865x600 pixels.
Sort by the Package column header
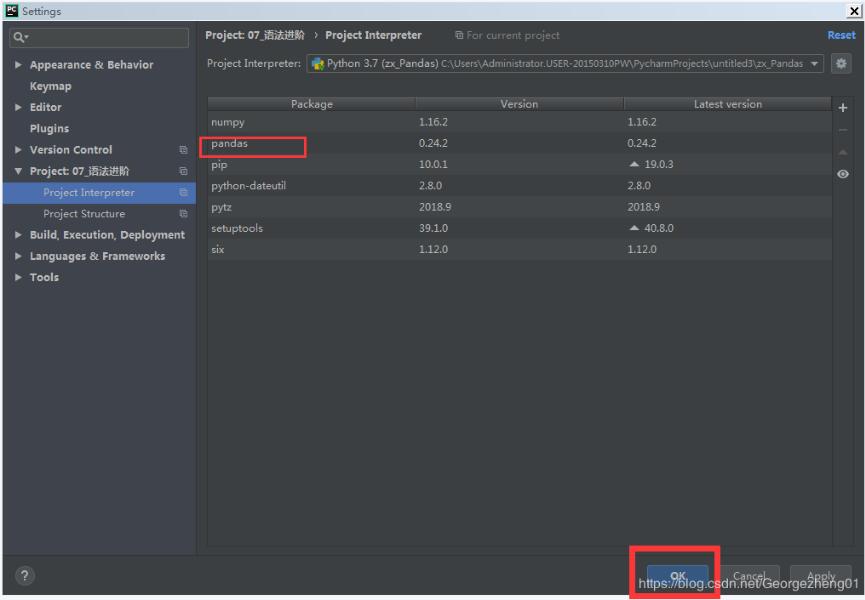(312, 104)
